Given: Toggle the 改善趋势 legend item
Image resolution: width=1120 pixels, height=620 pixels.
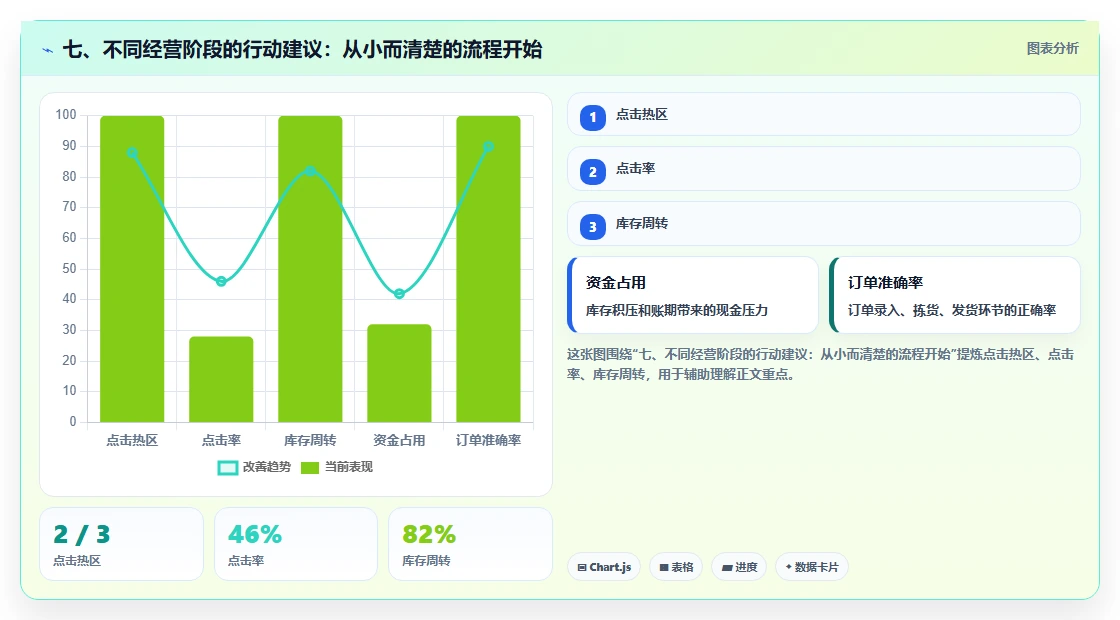Looking at the screenshot, I should (x=254, y=467).
